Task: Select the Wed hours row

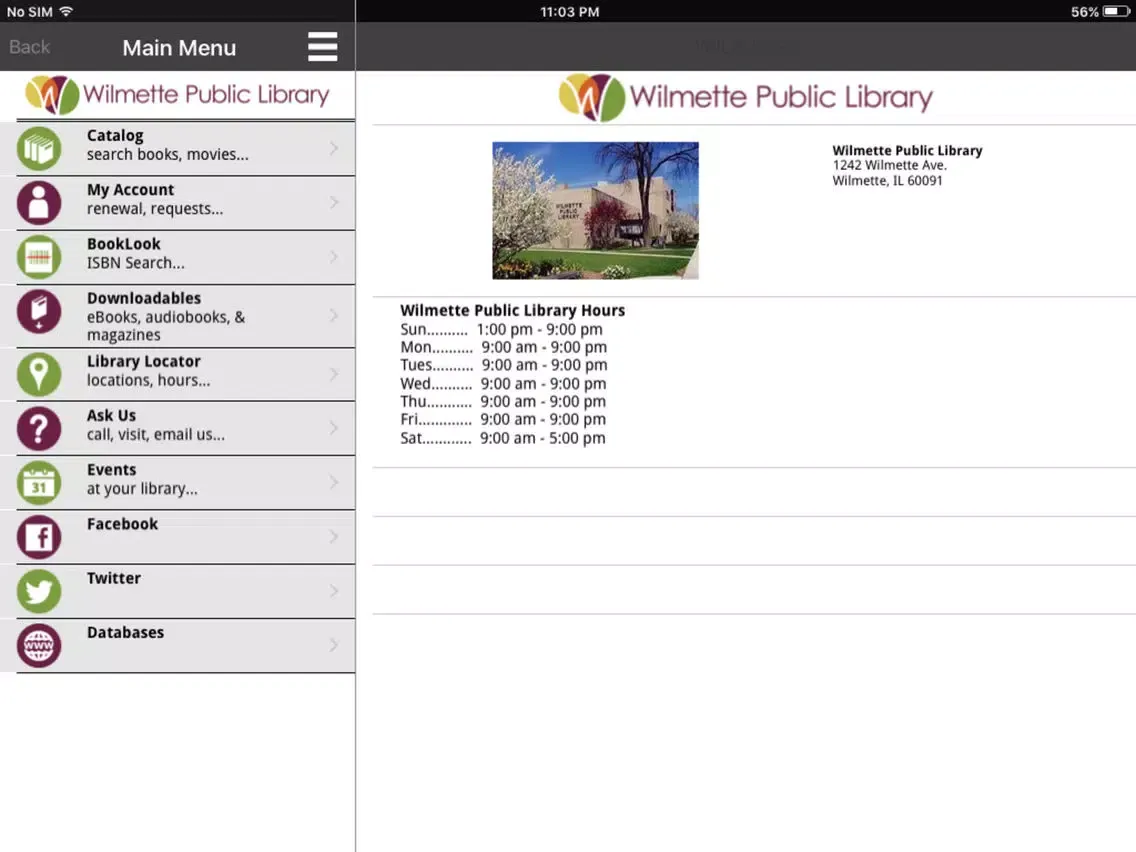Action: pos(503,384)
